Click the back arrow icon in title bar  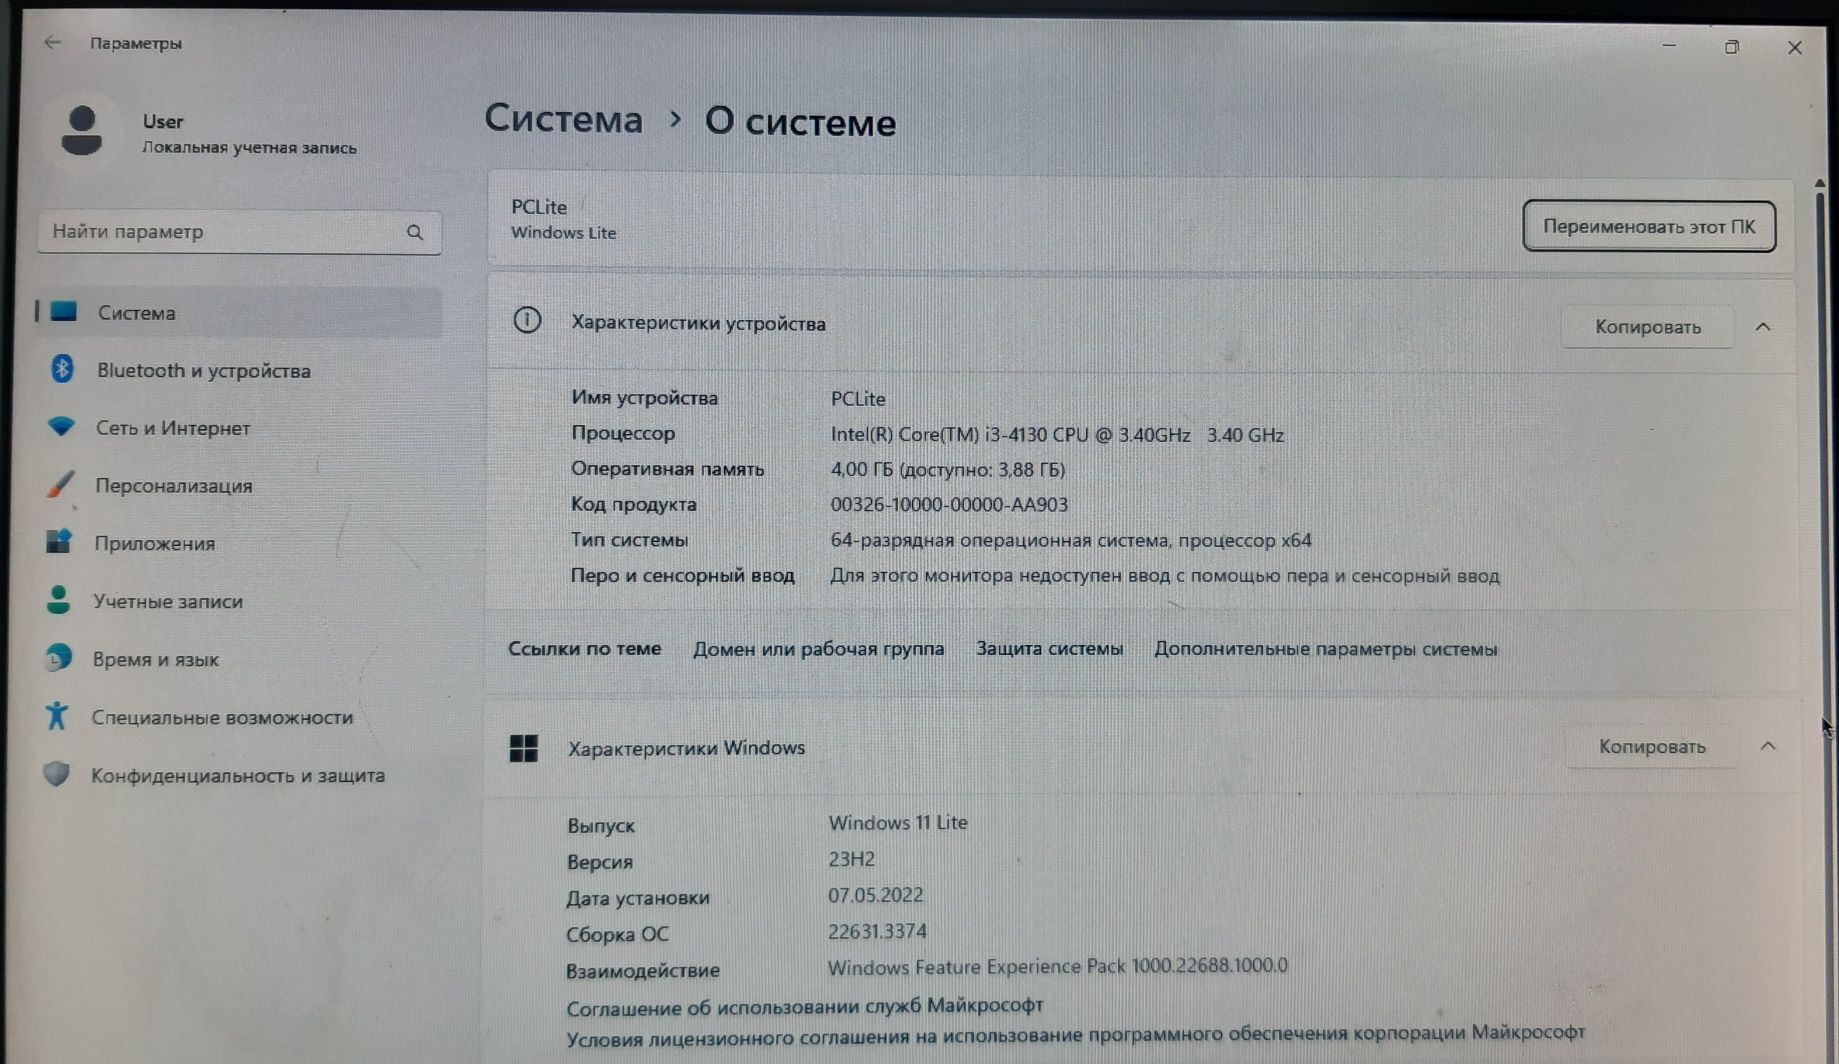(x=52, y=42)
